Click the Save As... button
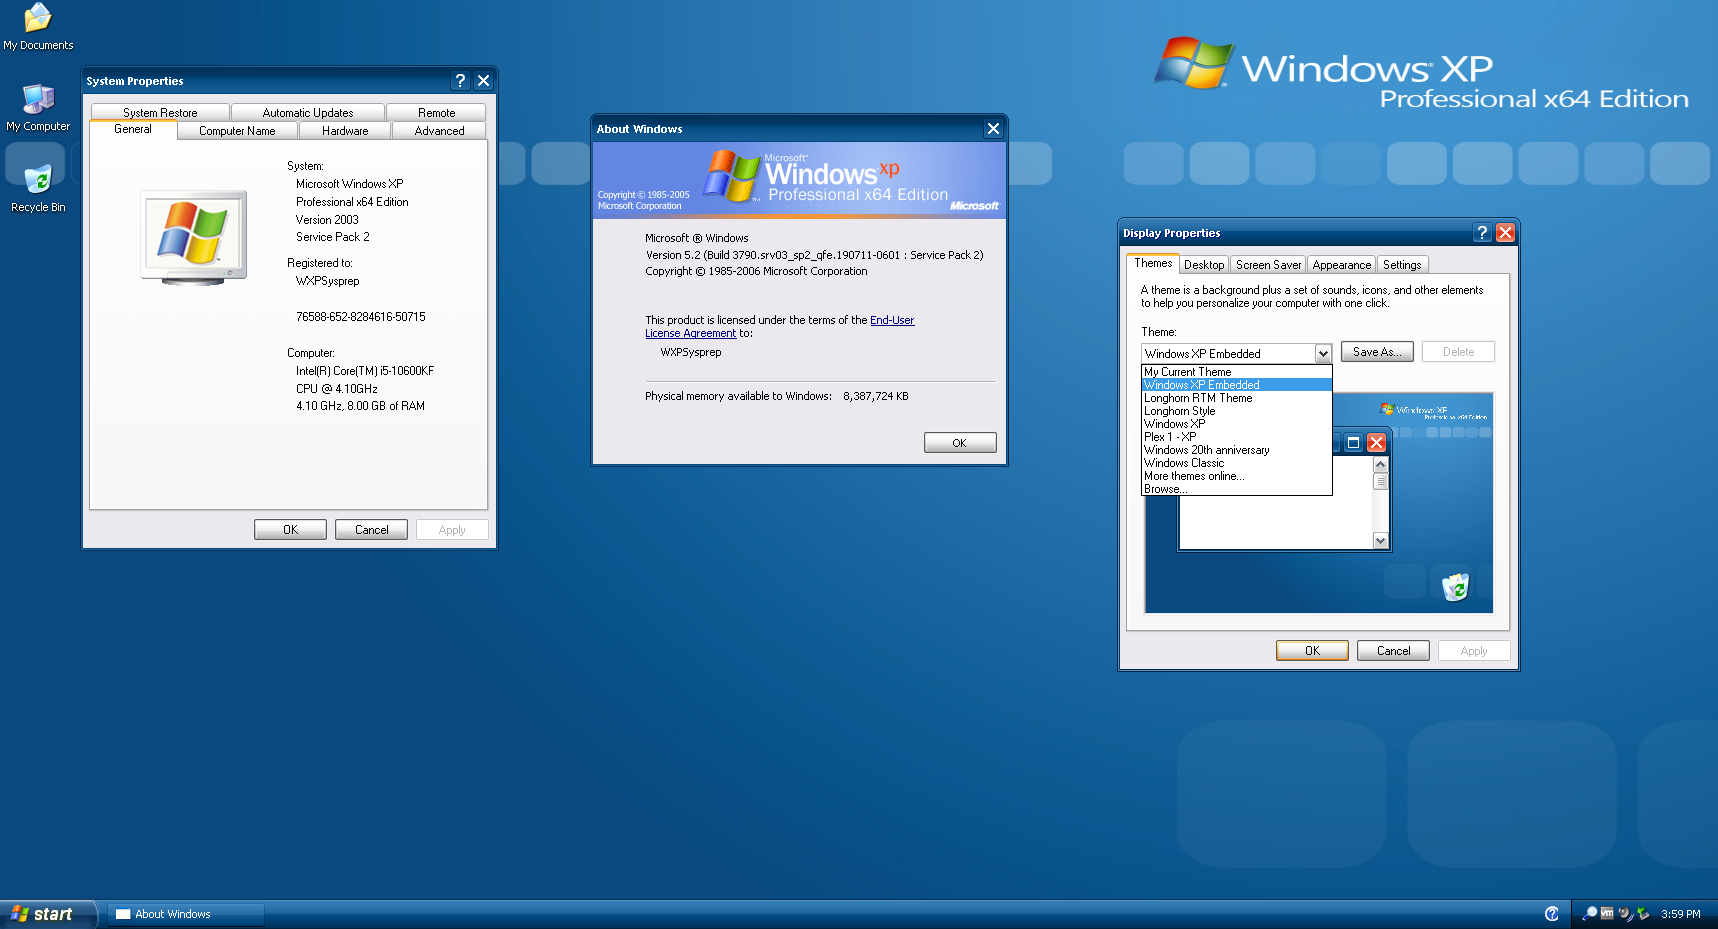Viewport: 1718px width, 929px height. pyautogui.click(x=1376, y=351)
